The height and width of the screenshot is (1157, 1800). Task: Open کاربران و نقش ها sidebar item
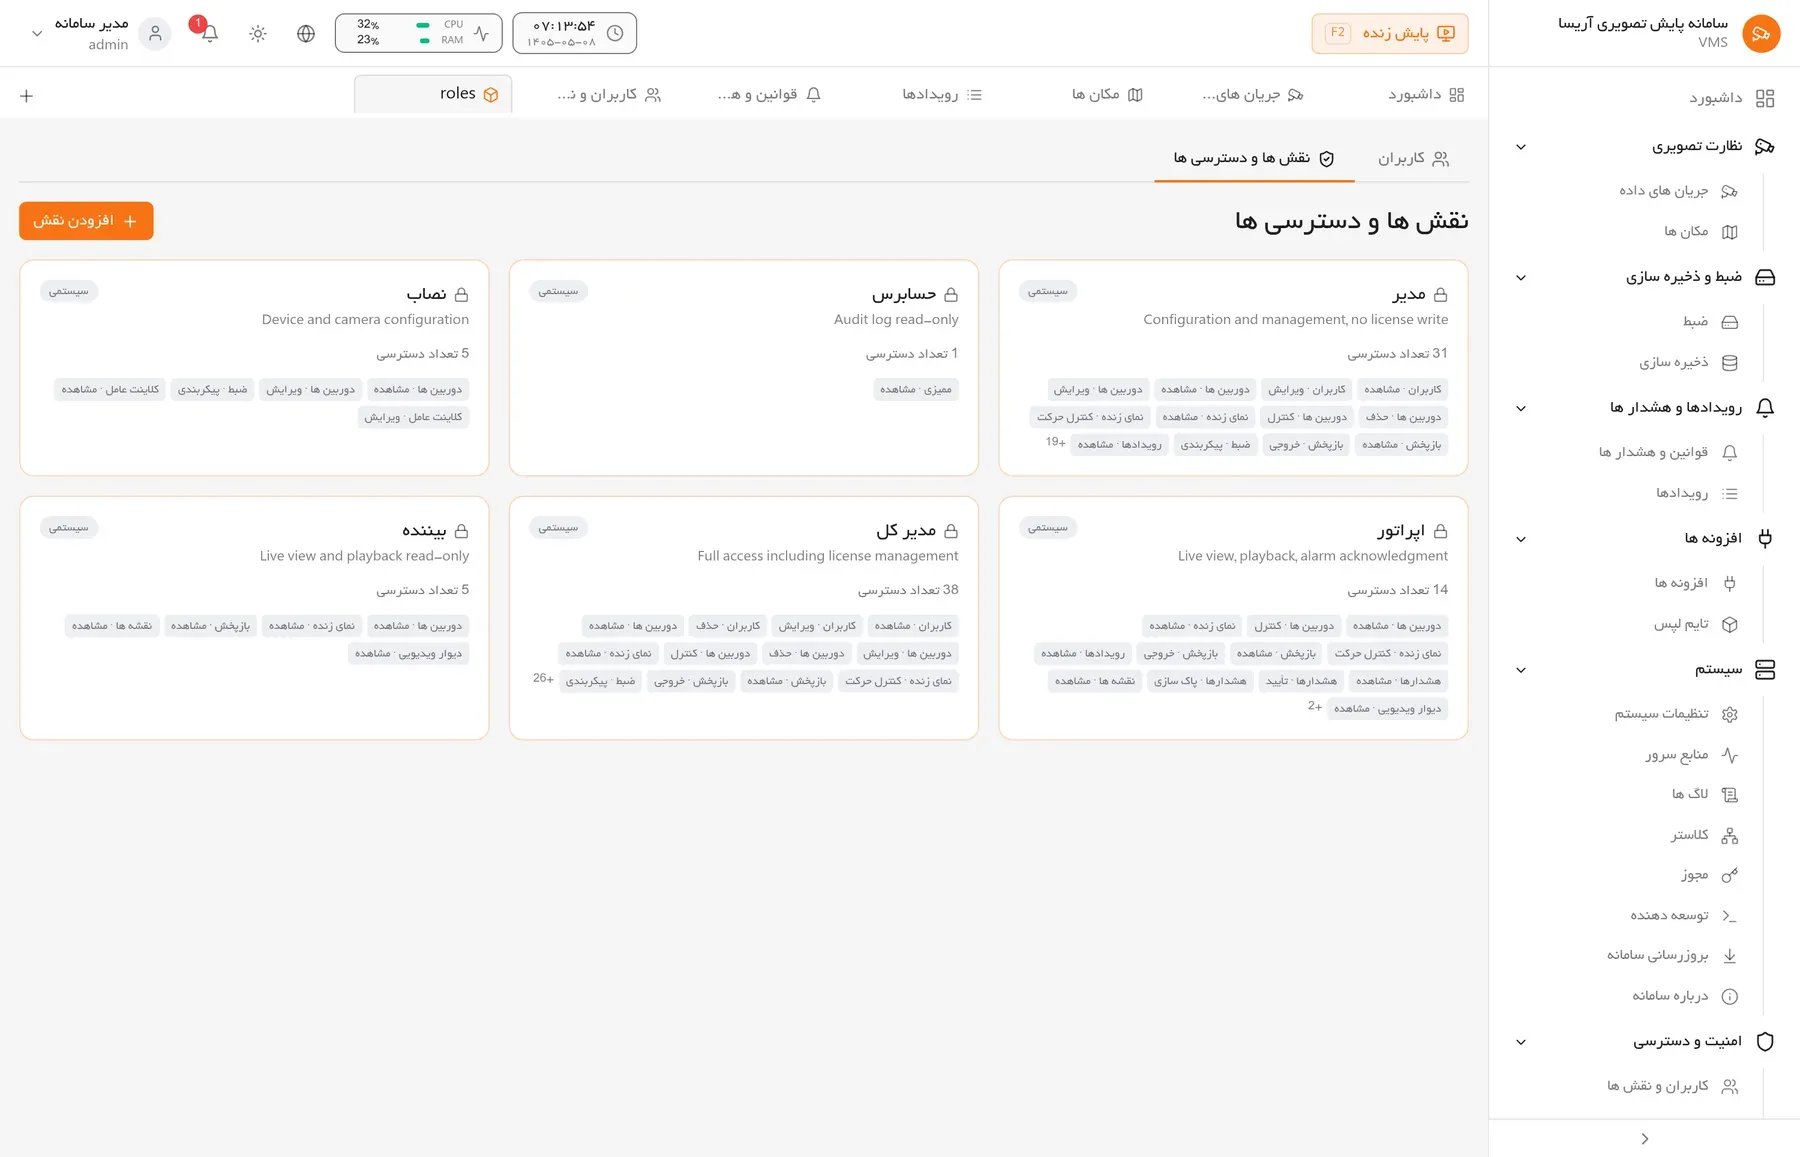tap(1673, 1086)
